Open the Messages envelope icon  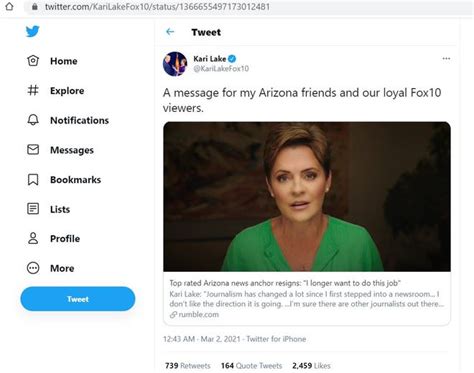click(33, 150)
